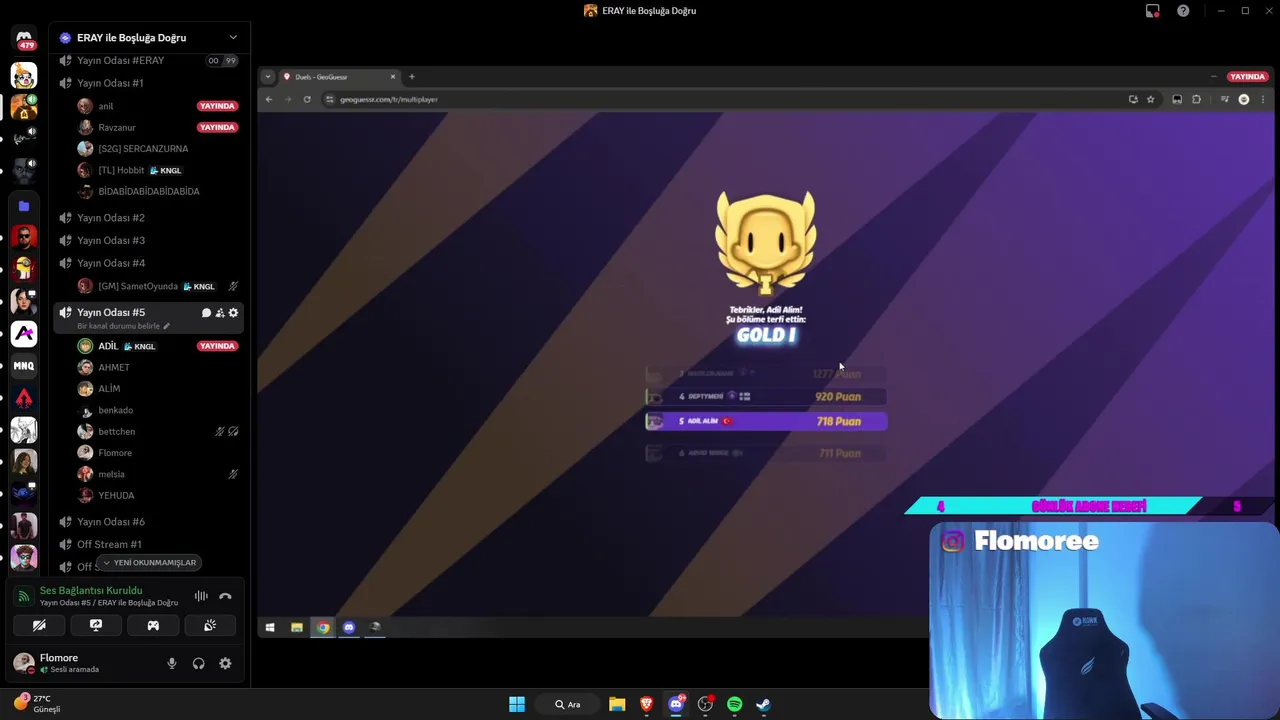Image resolution: width=1280 pixels, height=720 pixels.
Task: Set status via Bir kanal durumu belirle
Action: (x=119, y=326)
